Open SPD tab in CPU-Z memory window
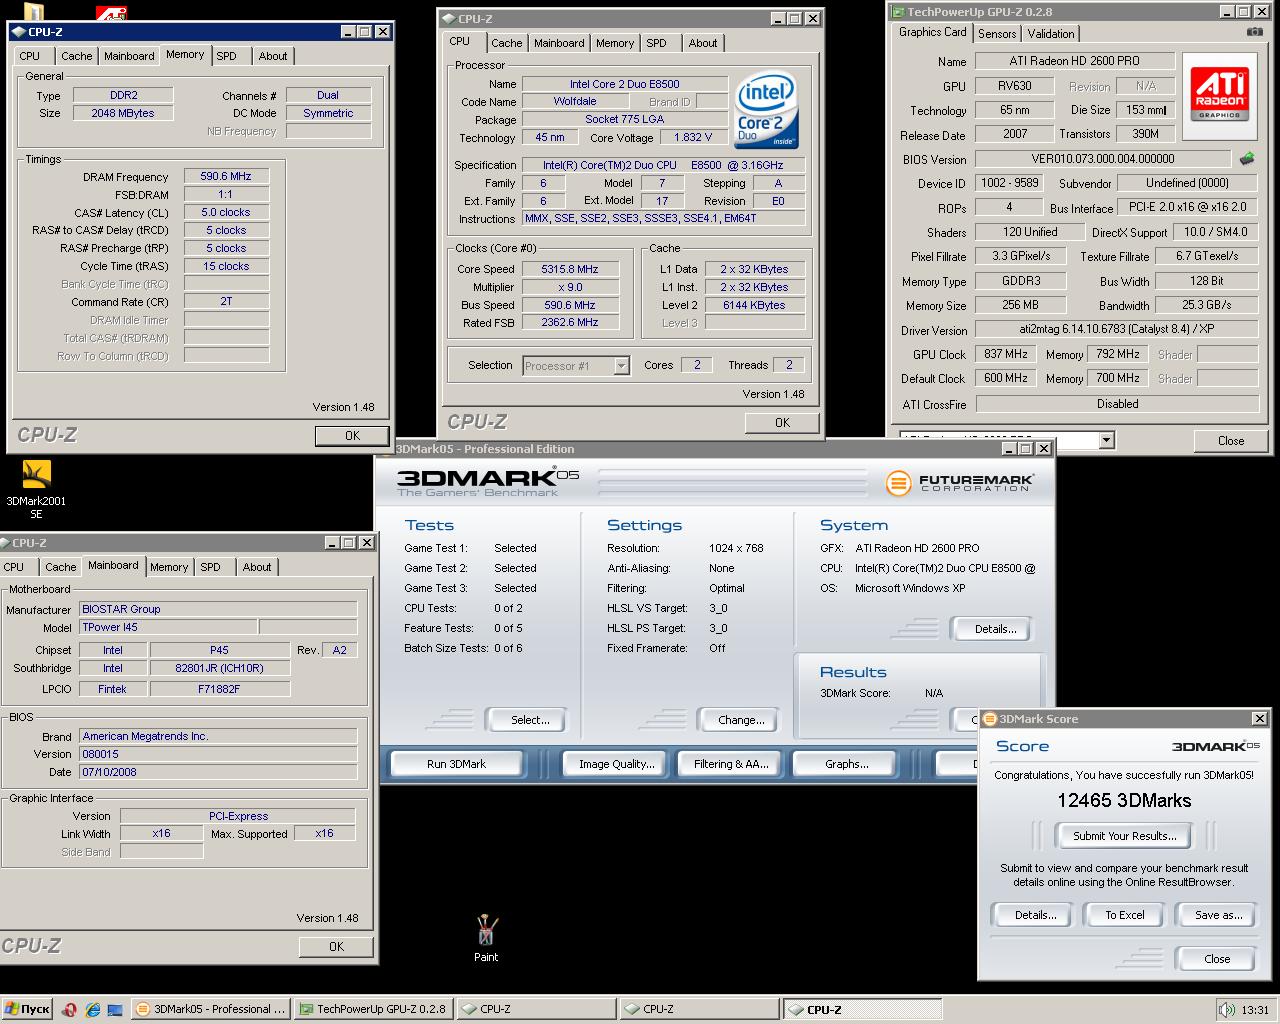Viewport: 1280px width, 1024px height. 227,56
